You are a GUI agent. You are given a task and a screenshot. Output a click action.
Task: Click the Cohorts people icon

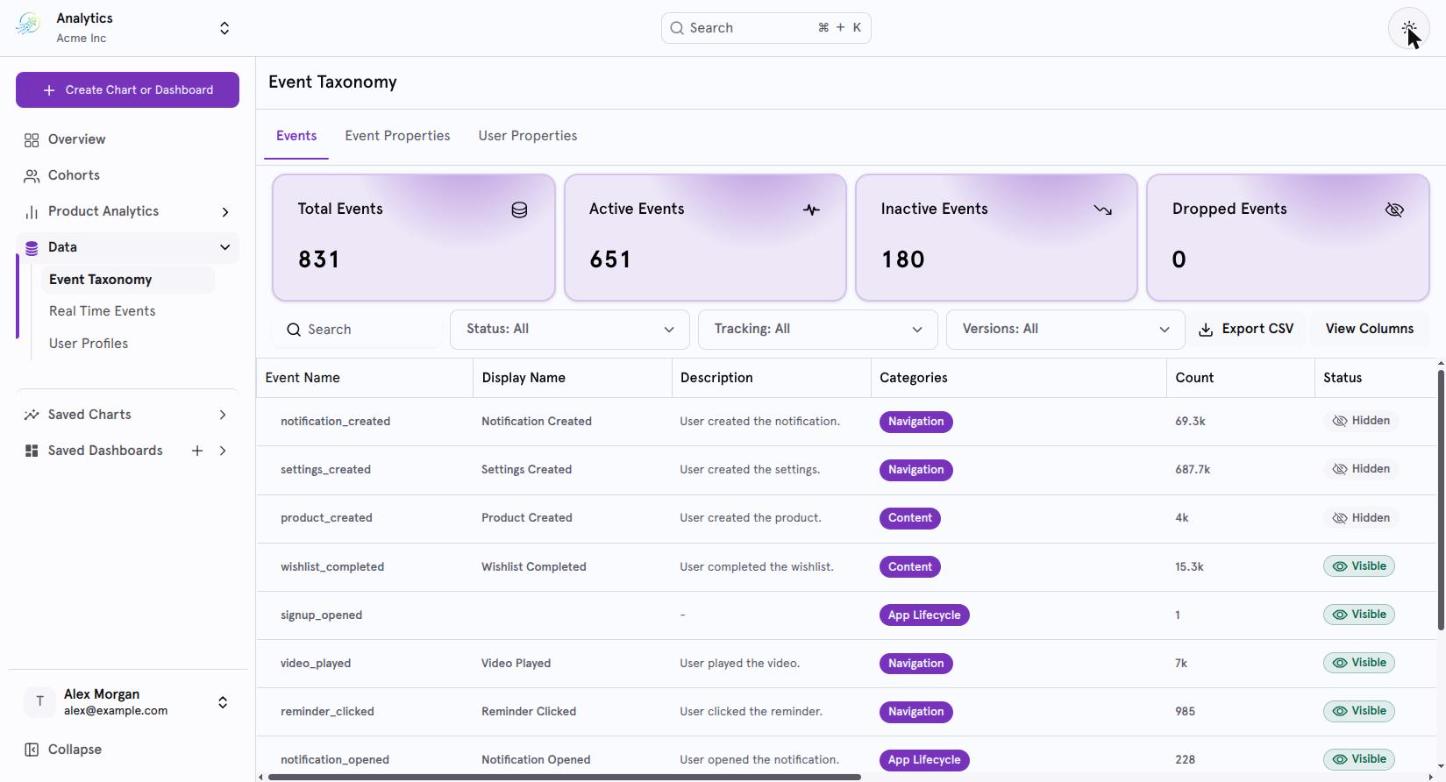32,176
